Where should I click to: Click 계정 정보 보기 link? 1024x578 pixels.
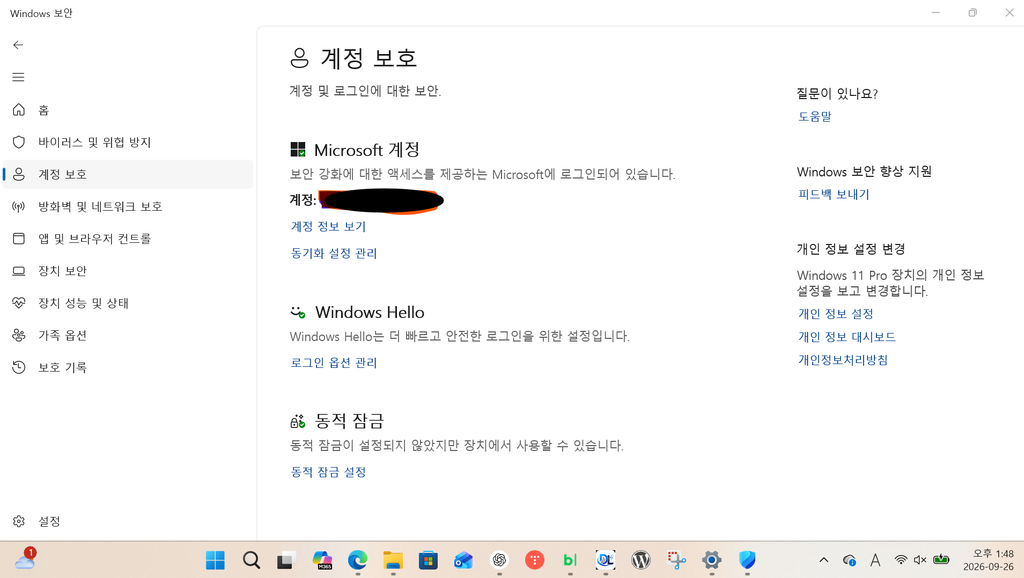[x=328, y=226]
